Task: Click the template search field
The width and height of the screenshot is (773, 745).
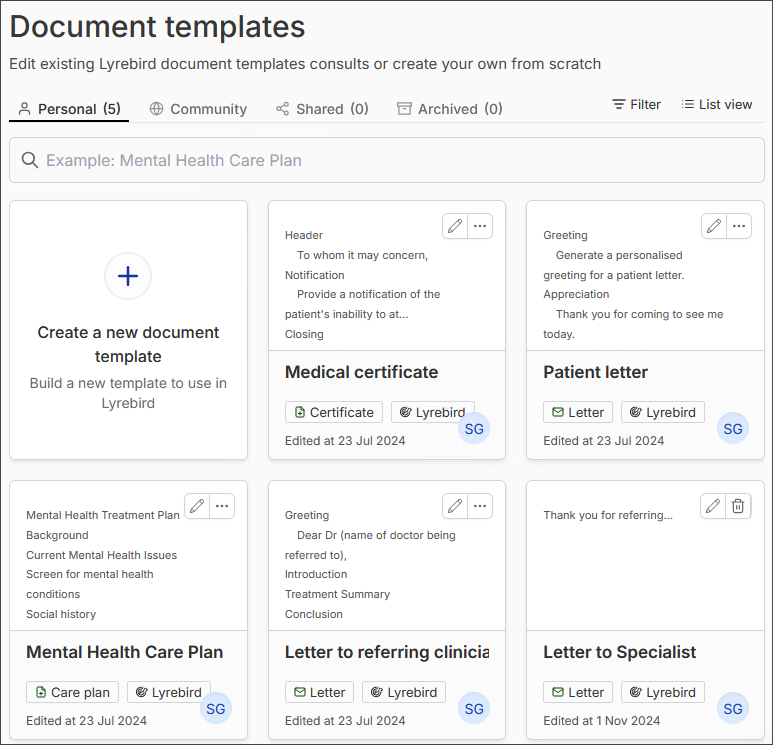Action: pyautogui.click(x=386, y=160)
